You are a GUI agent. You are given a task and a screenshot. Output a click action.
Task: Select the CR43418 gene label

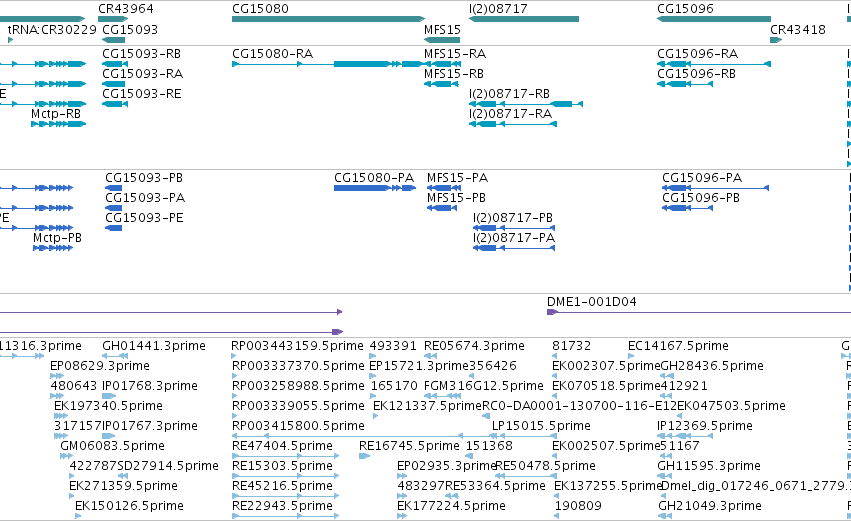coord(797,29)
